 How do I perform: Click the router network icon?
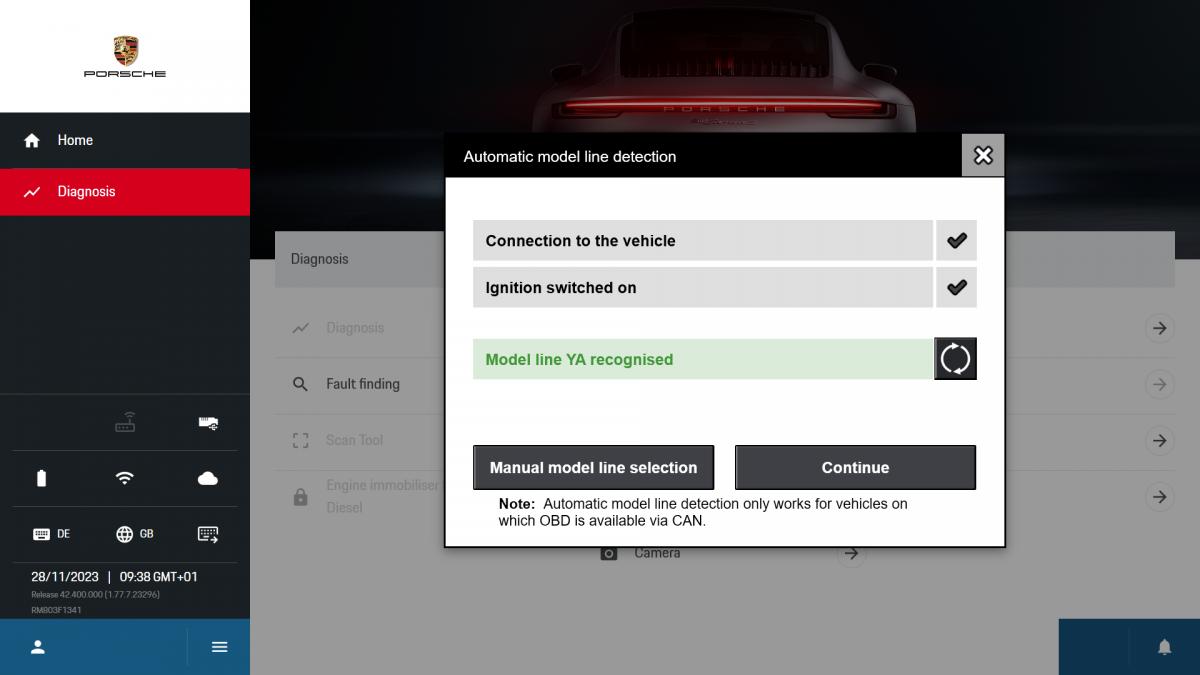coord(124,424)
